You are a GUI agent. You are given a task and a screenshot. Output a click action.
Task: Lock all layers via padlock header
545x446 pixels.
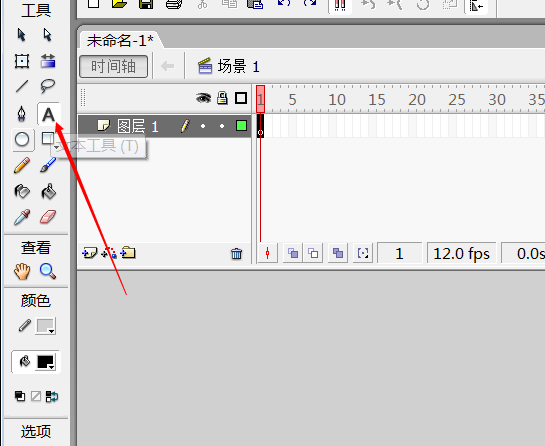click(222, 98)
